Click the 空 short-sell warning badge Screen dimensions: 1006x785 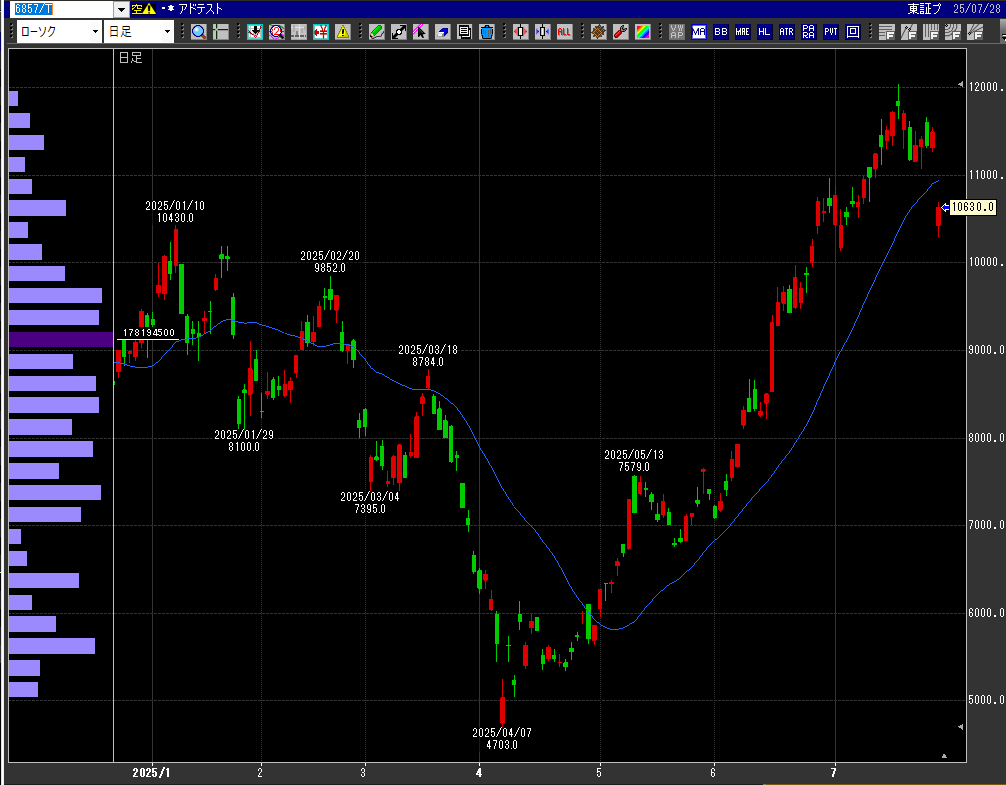pyautogui.click(x=144, y=9)
